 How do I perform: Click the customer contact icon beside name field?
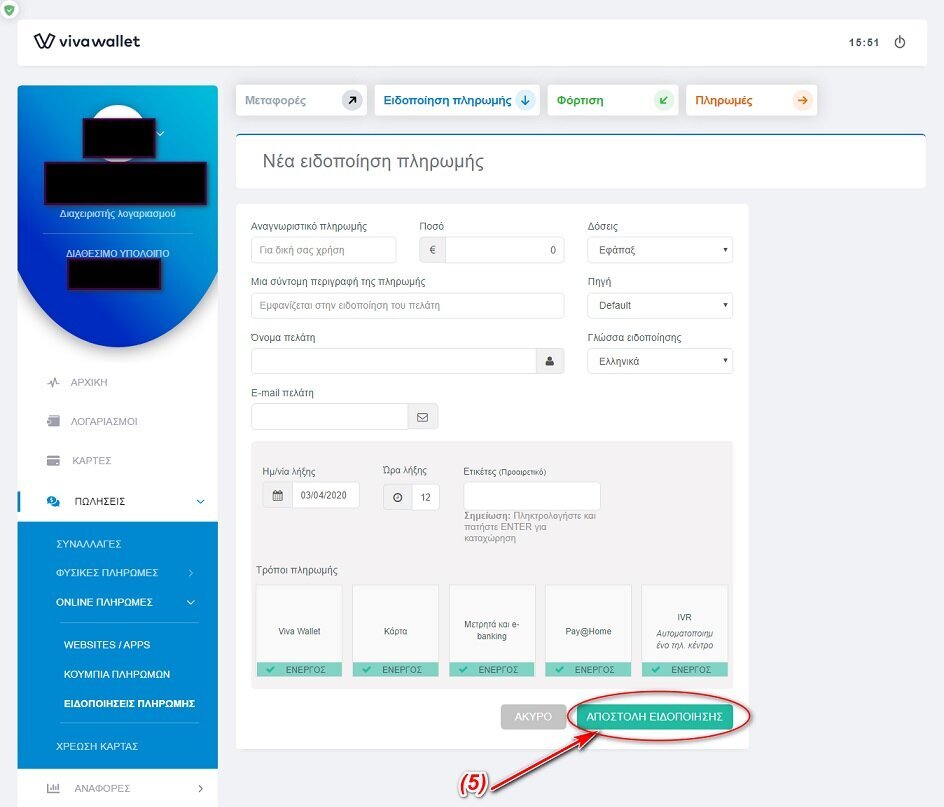tap(549, 361)
